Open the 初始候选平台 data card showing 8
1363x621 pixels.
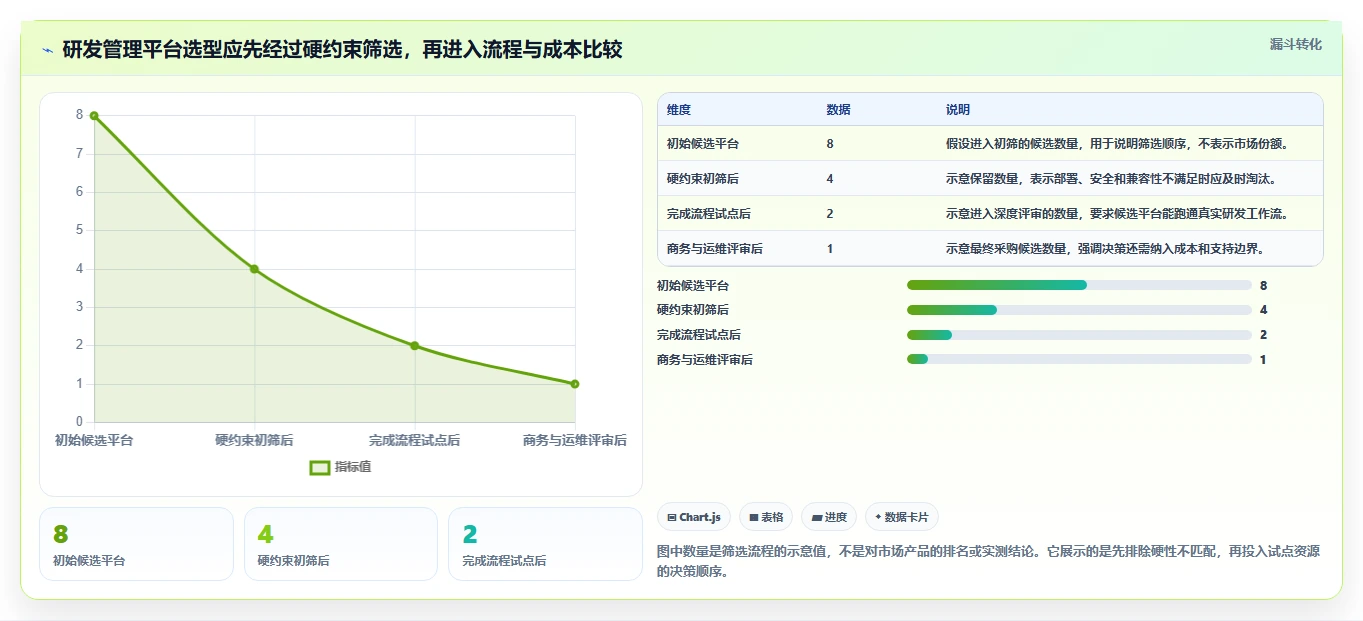pos(136,544)
